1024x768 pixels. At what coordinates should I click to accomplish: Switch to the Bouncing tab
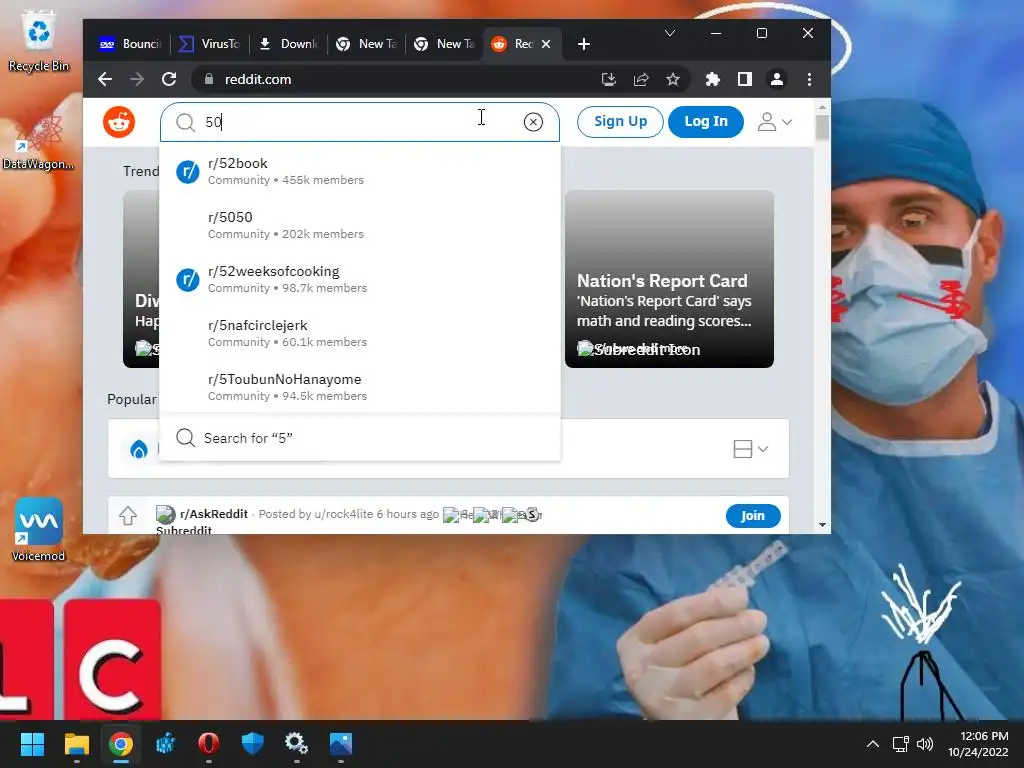pyautogui.click(x=131, y=44)
